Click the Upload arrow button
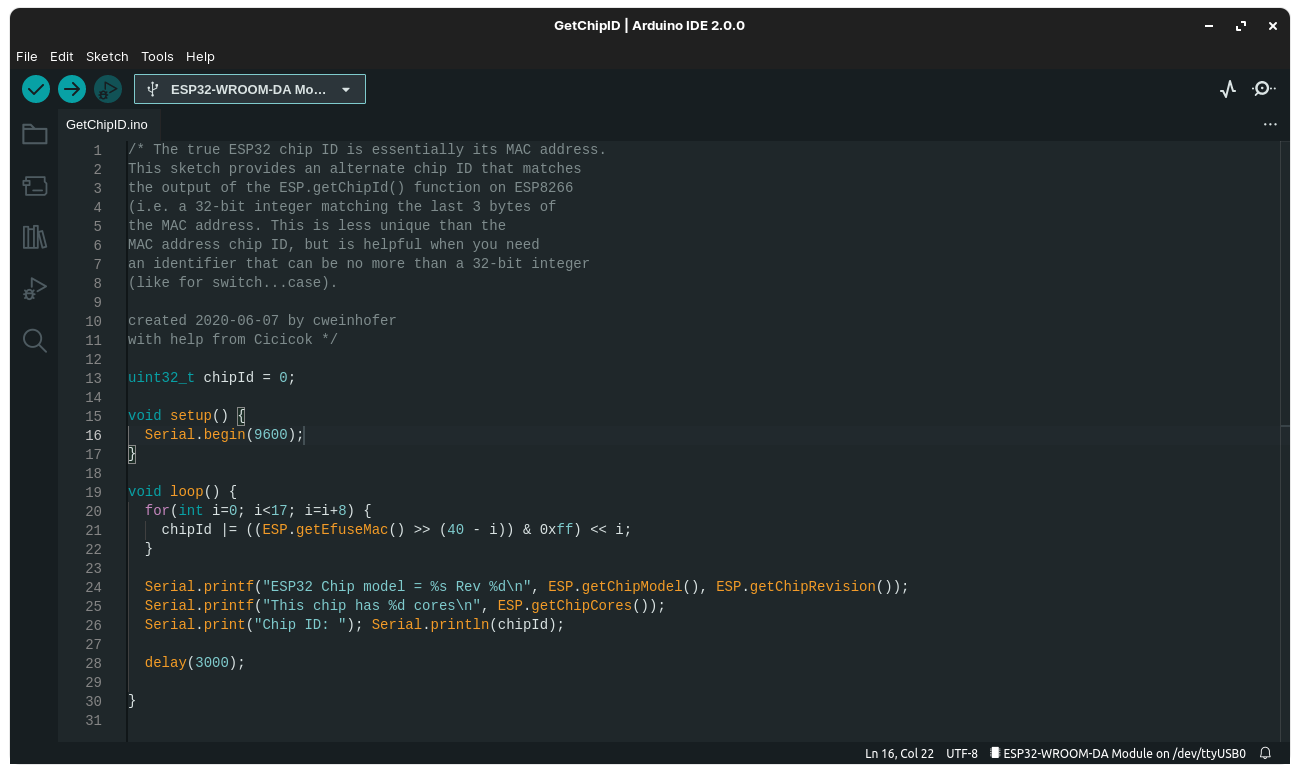The width and height of the screenshot is (1300, 774). point(72,89)
